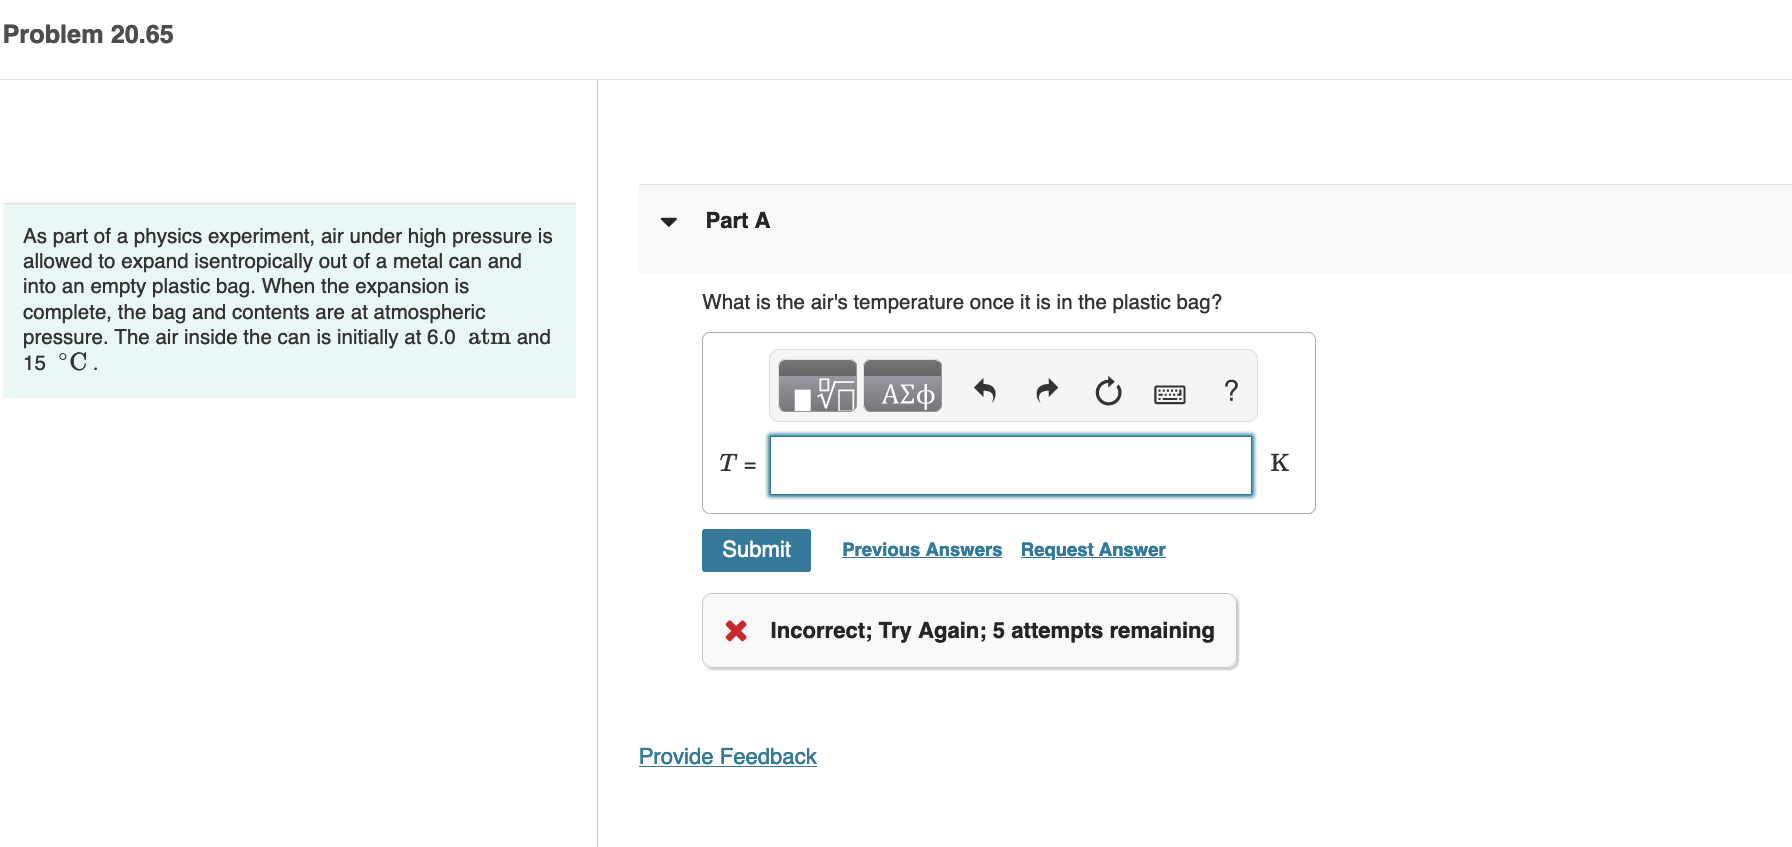
Task: Click the Problem 20.65 heading
Action: pos(88,35)
